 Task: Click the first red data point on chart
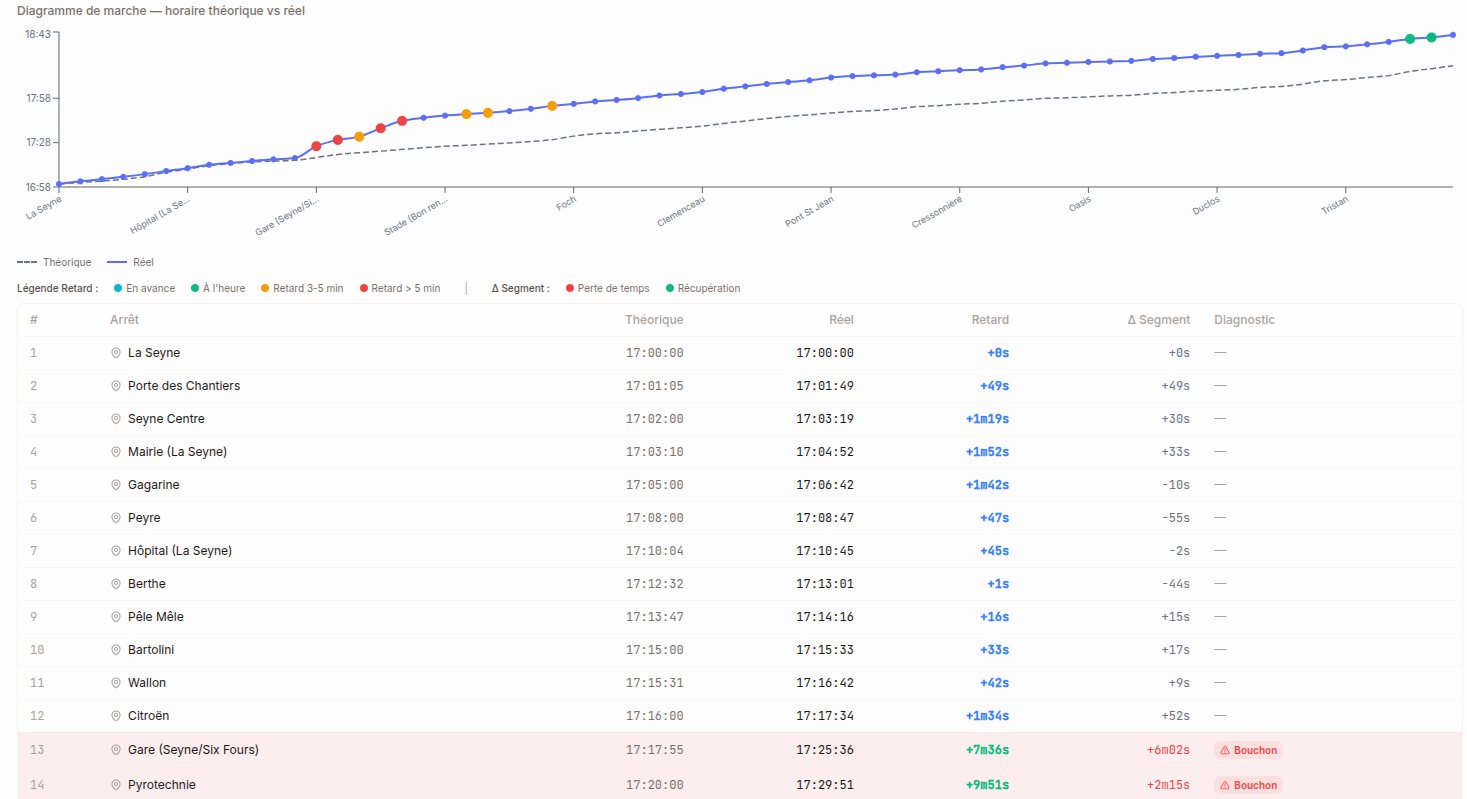tap(316, 146)
